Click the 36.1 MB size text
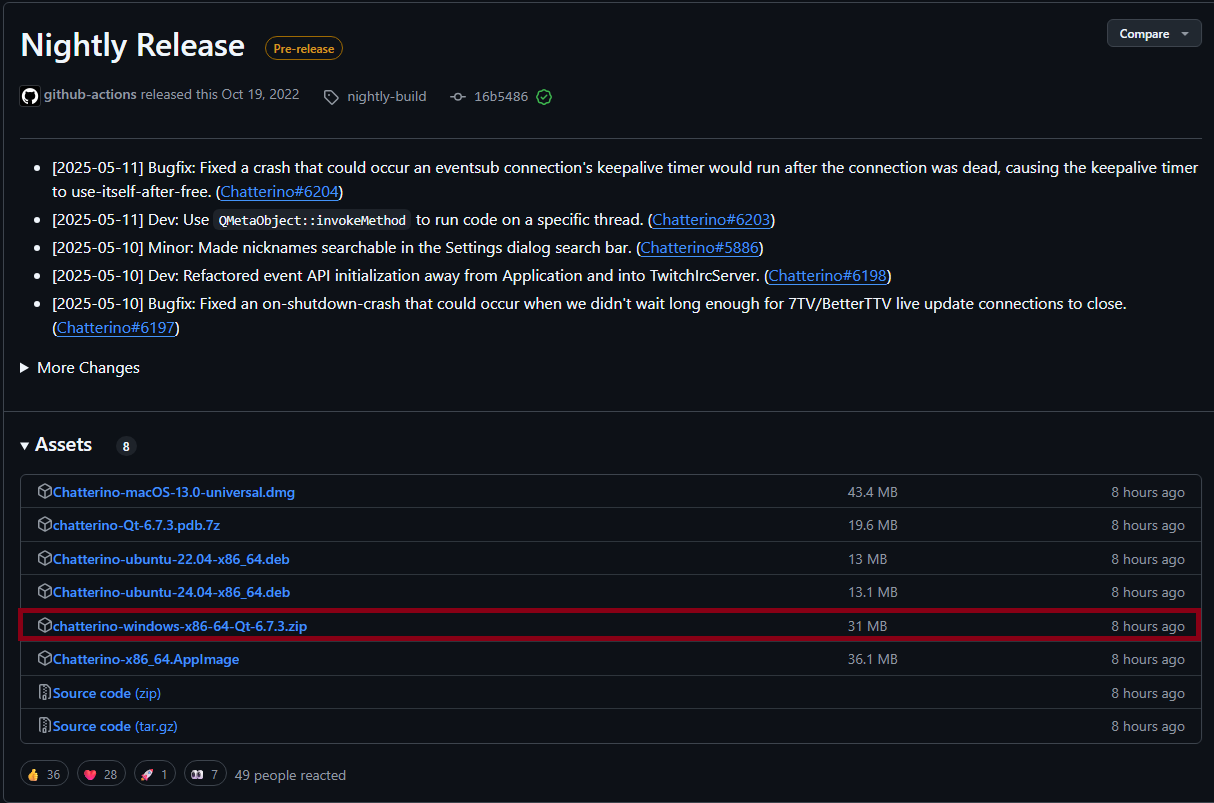 point(873,659)
